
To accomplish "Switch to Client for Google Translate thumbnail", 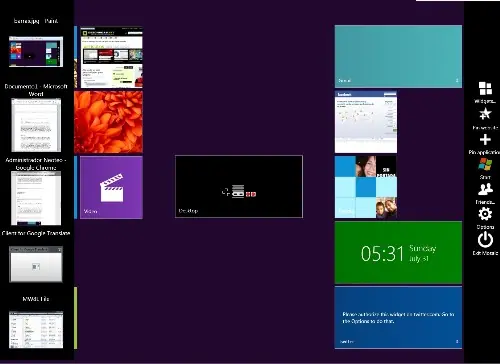I will coord(36,264).
